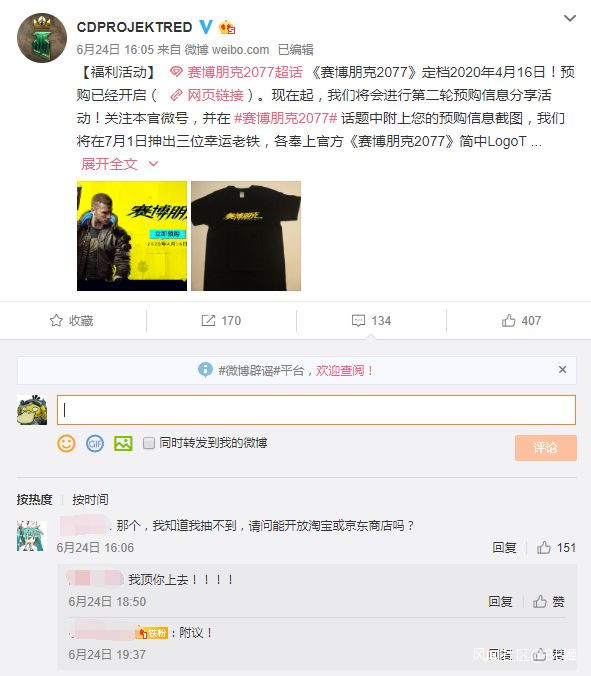Sort comments by 按热度
This screenshot has height=676, width=591.
34,499
